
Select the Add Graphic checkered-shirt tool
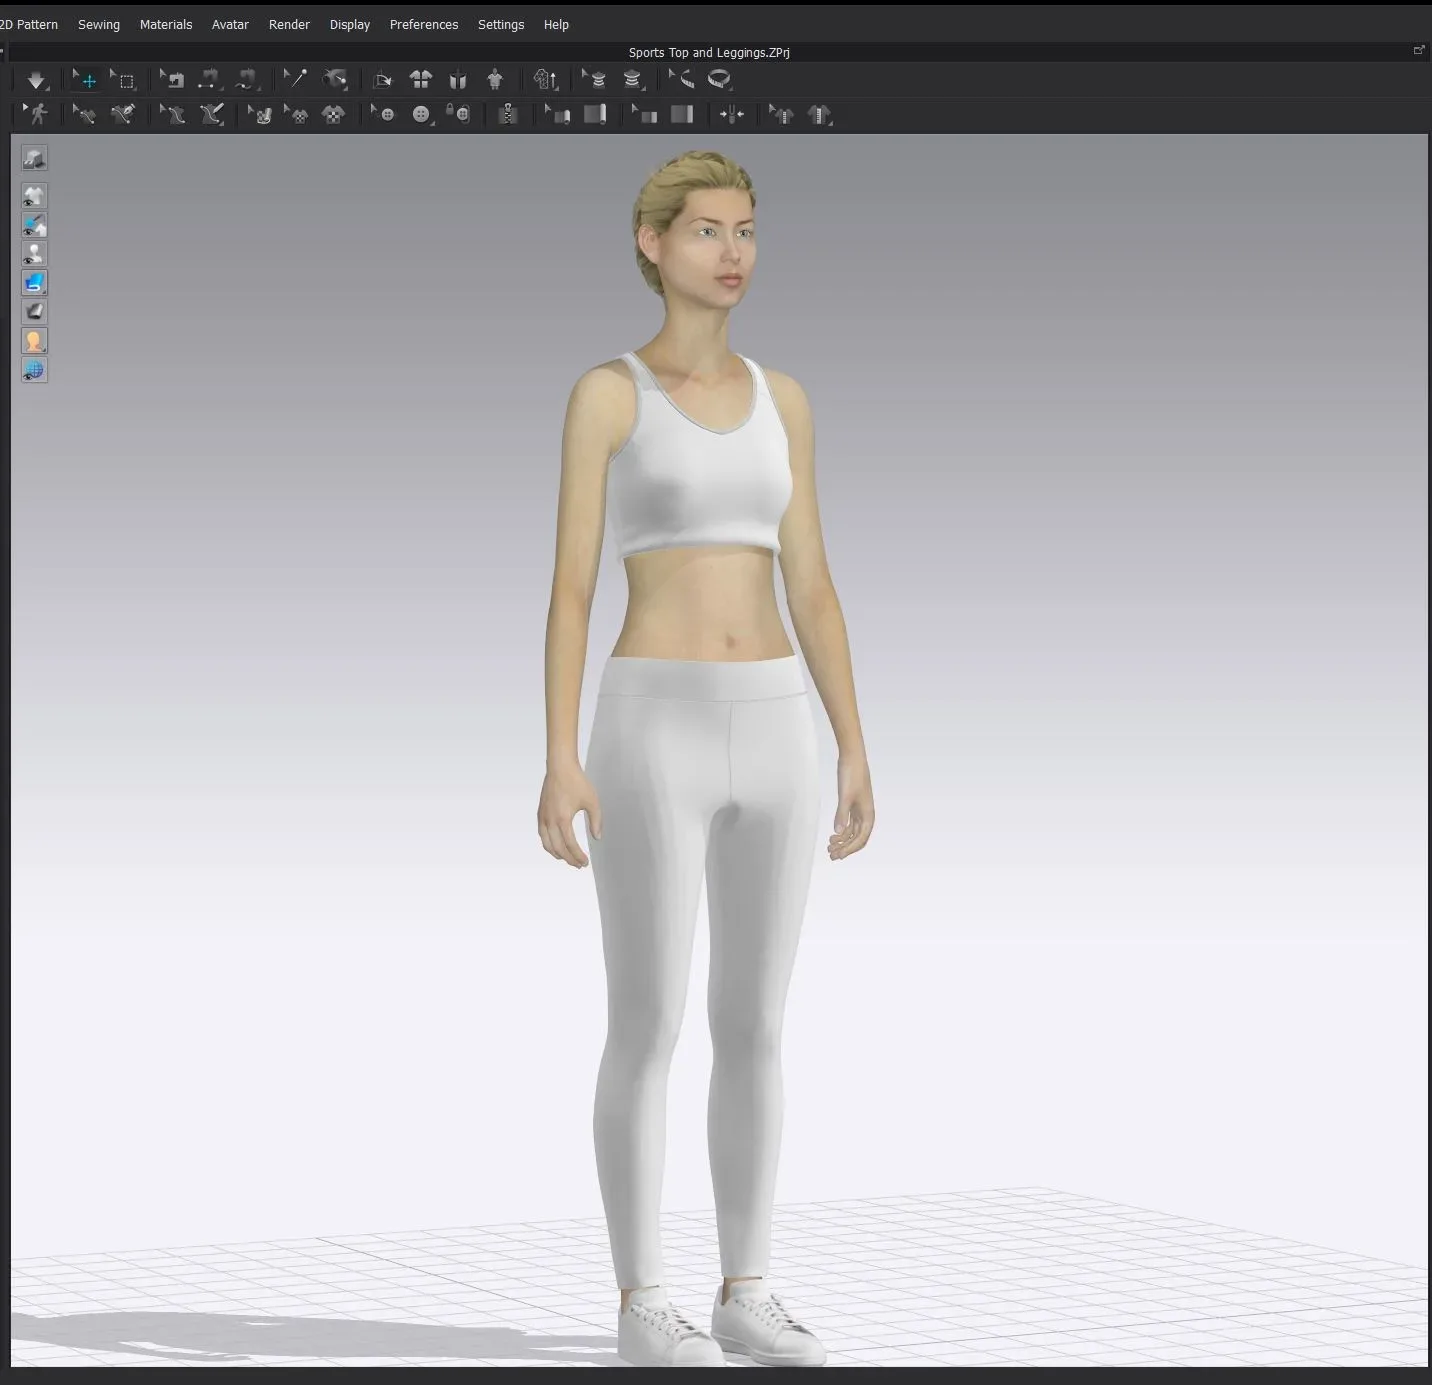[334, 114]
